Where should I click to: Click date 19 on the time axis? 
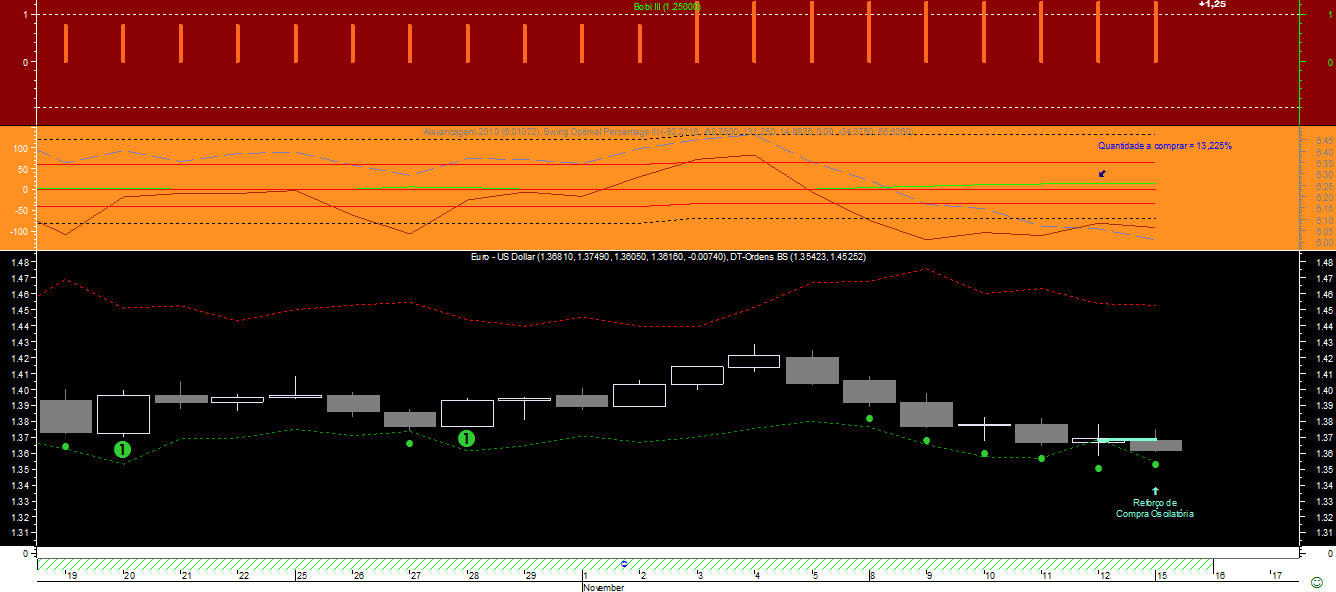click(71, 575)
